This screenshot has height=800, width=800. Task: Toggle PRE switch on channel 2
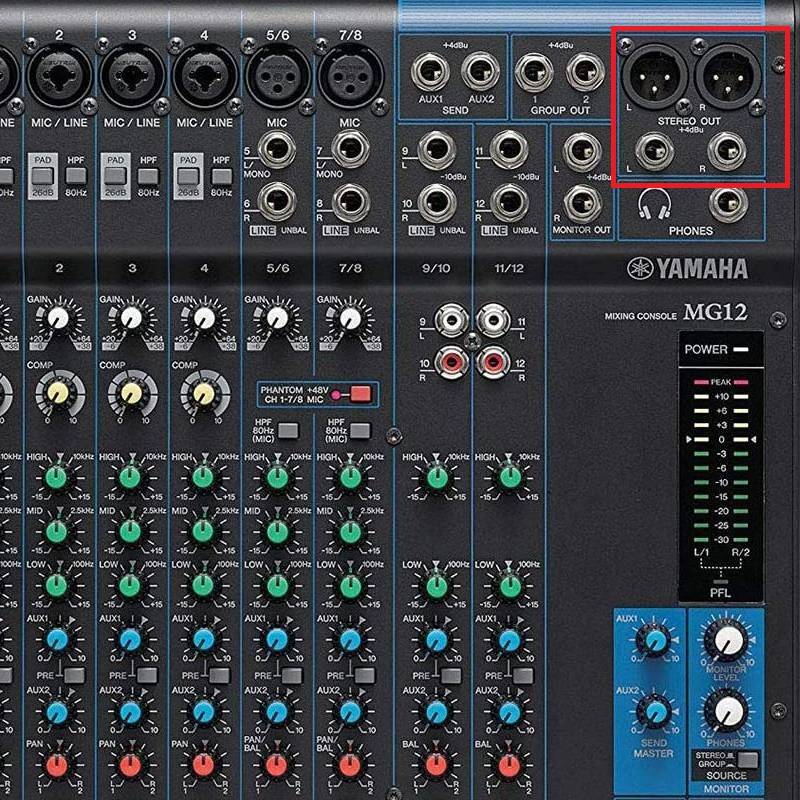click(x=74, y=675)
